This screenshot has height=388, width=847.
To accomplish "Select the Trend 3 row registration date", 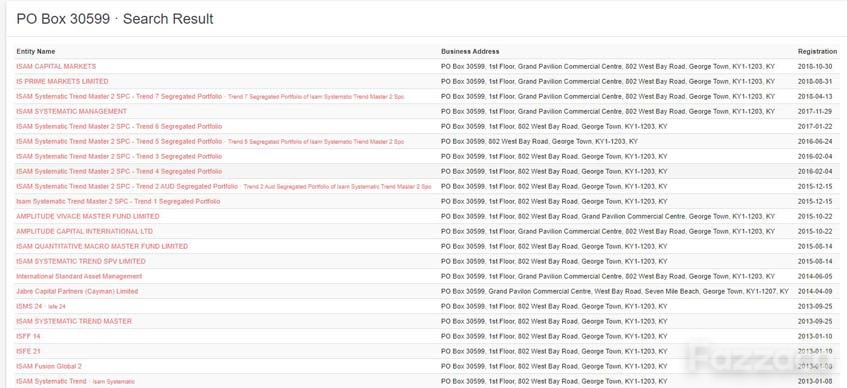I will [815, 156].
